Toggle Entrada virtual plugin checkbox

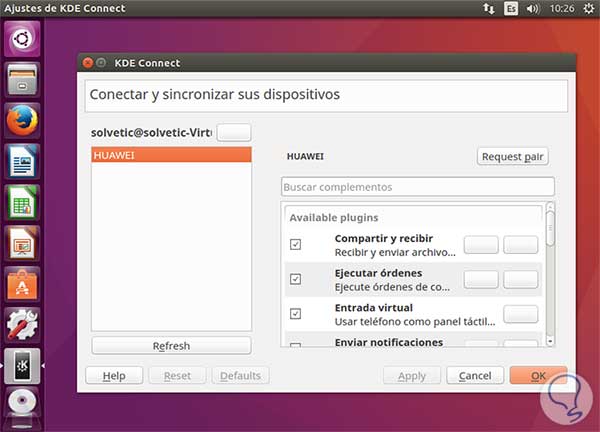[295, 314]
